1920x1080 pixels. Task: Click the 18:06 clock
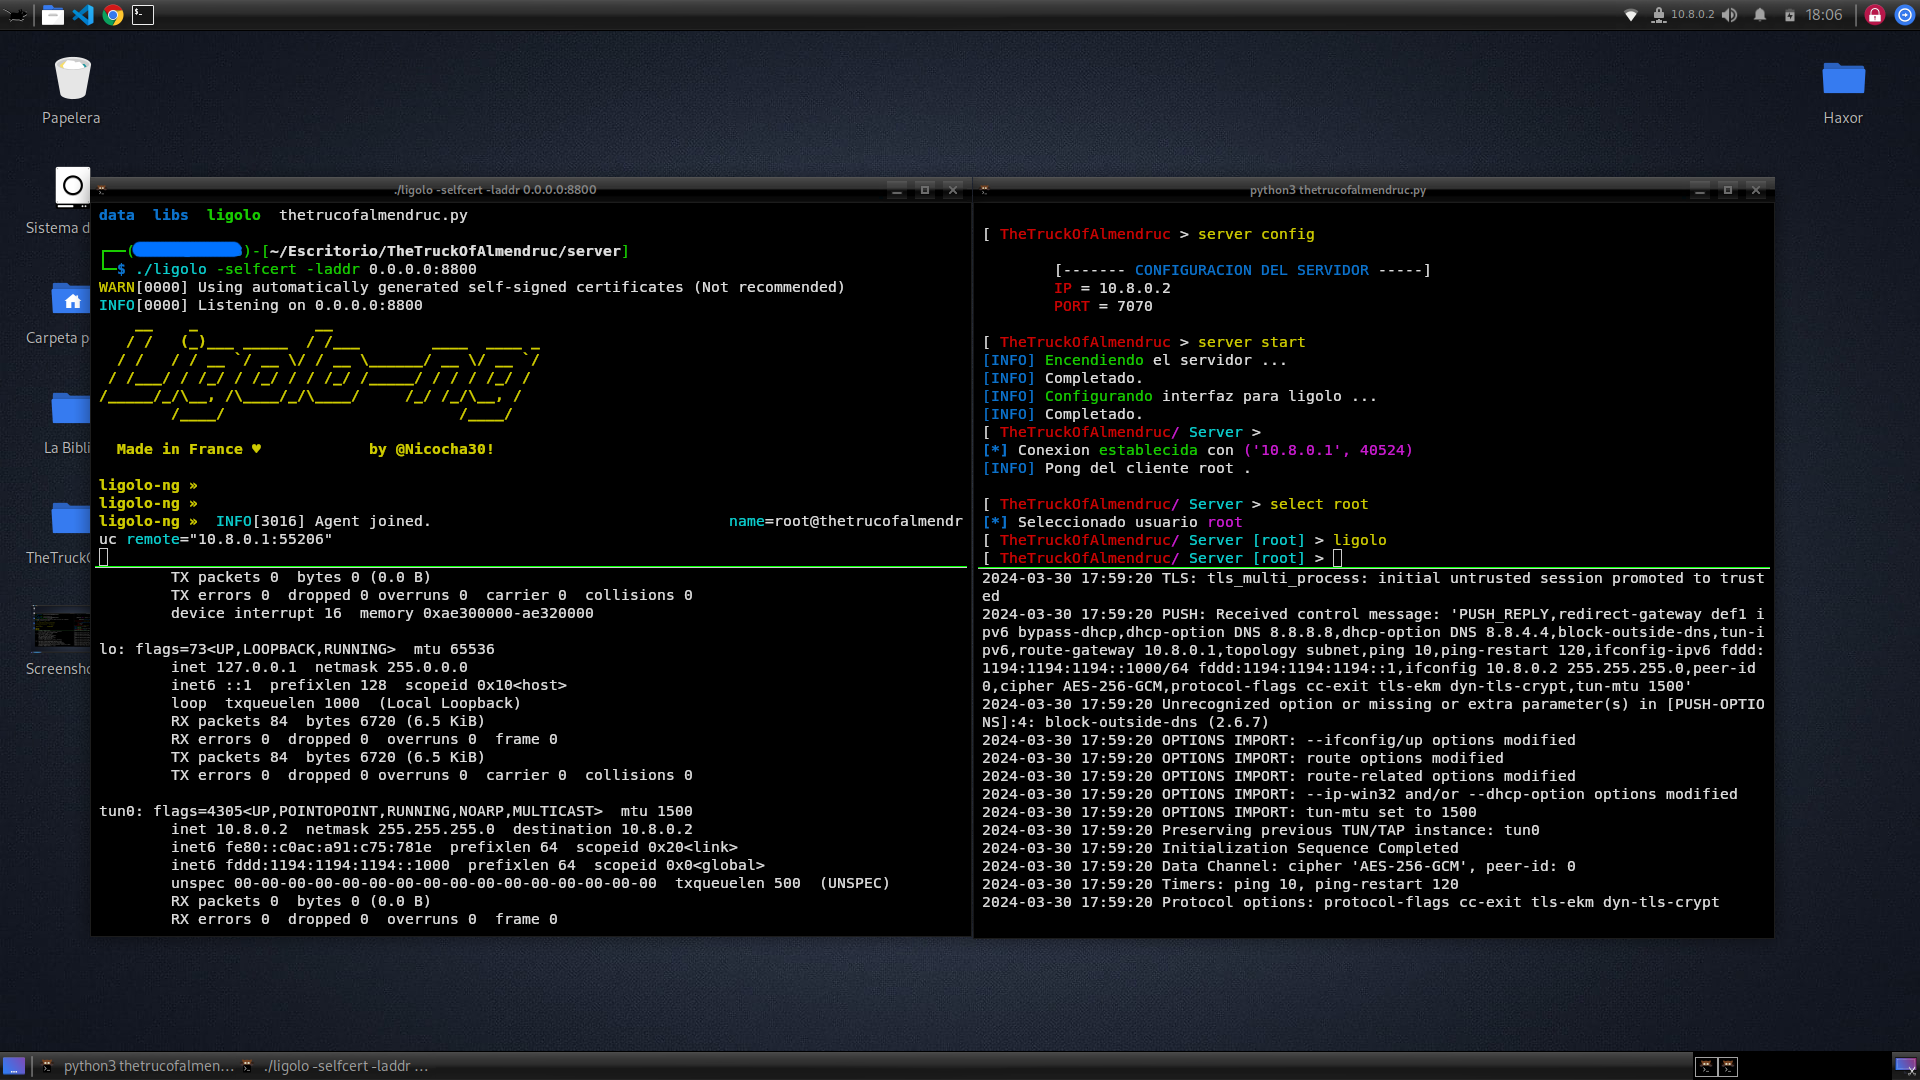pos(1824,15)
